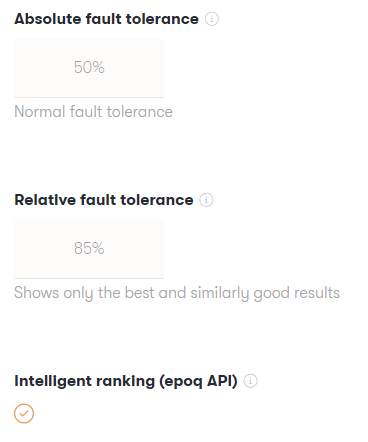Open info tooltip beside Relative fault tolerance
Screen dimensions: 368x442
[206, 200]
